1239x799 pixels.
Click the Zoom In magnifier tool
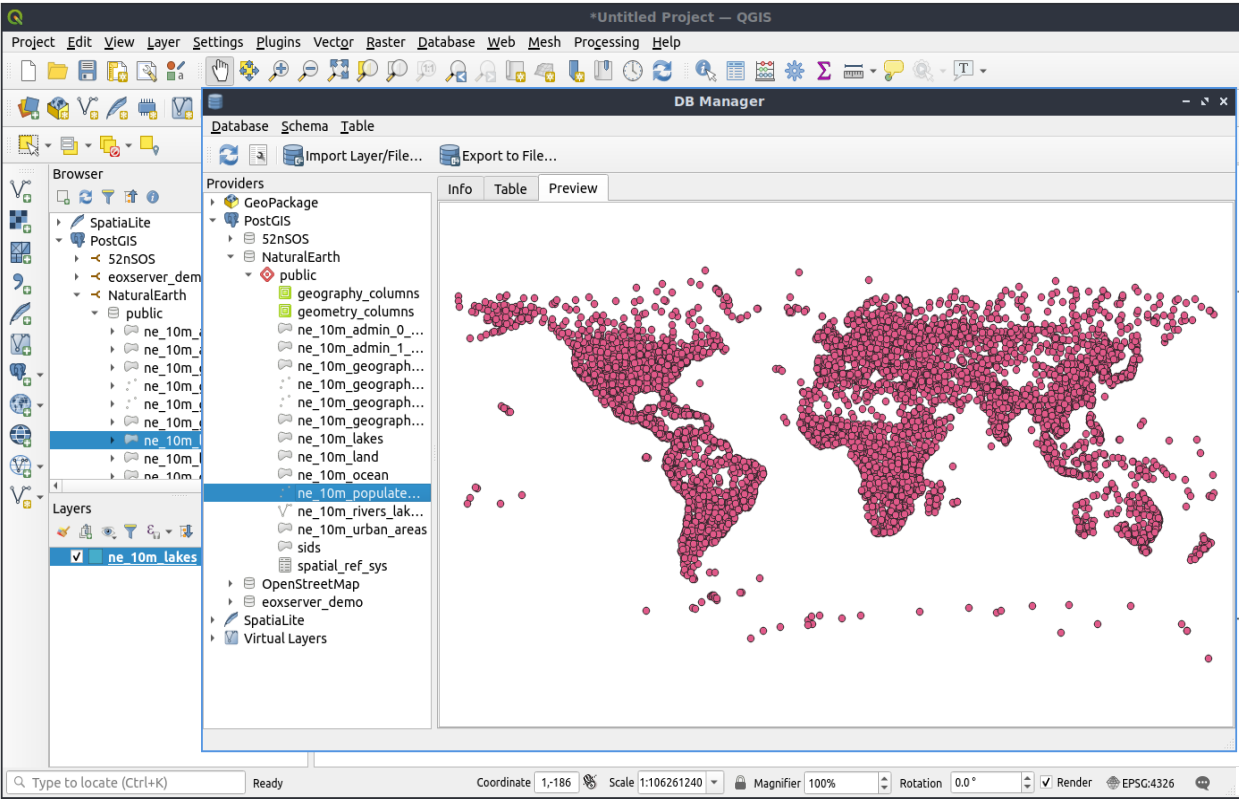[278, 70]
